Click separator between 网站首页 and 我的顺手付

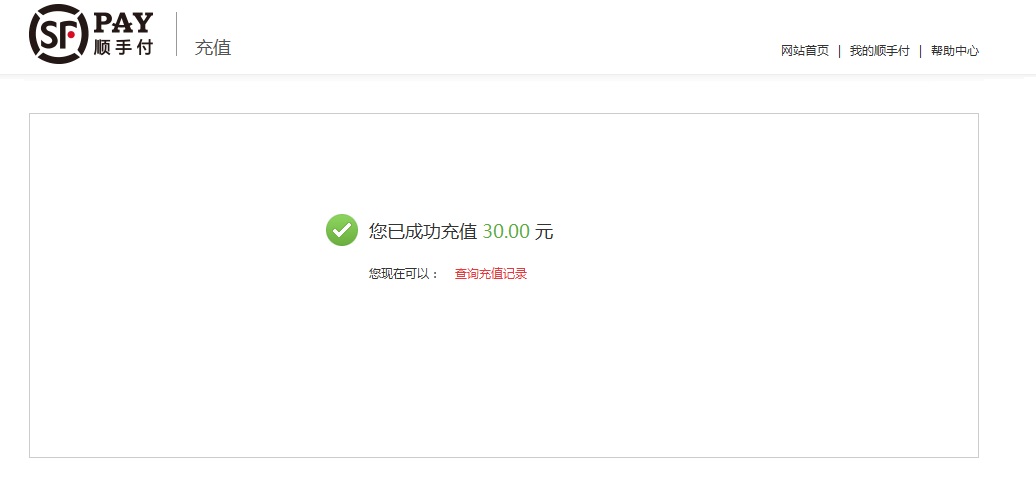(x=839, y=51)
